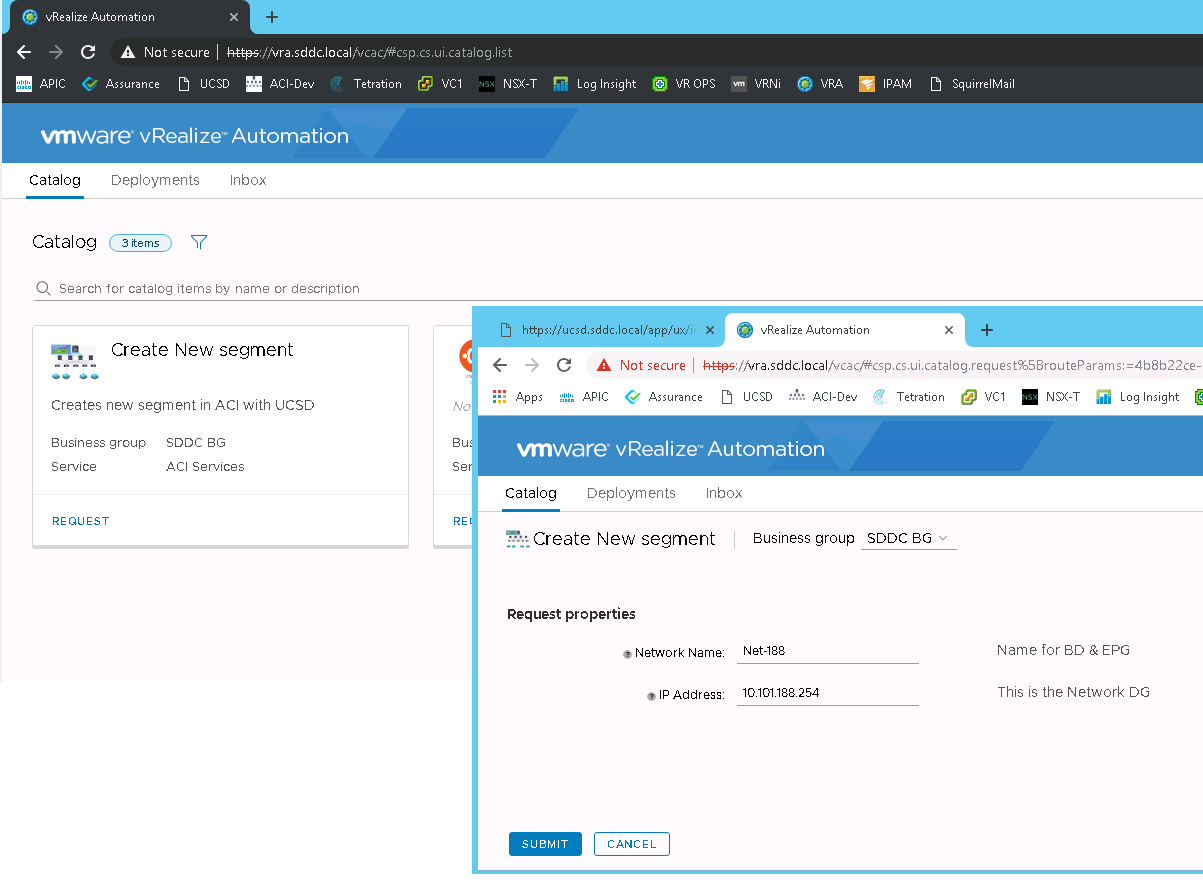The height and width of the screenshot is (884, 1203).
Task: Switch to the Deployments tab in front window
Action: 631,493
